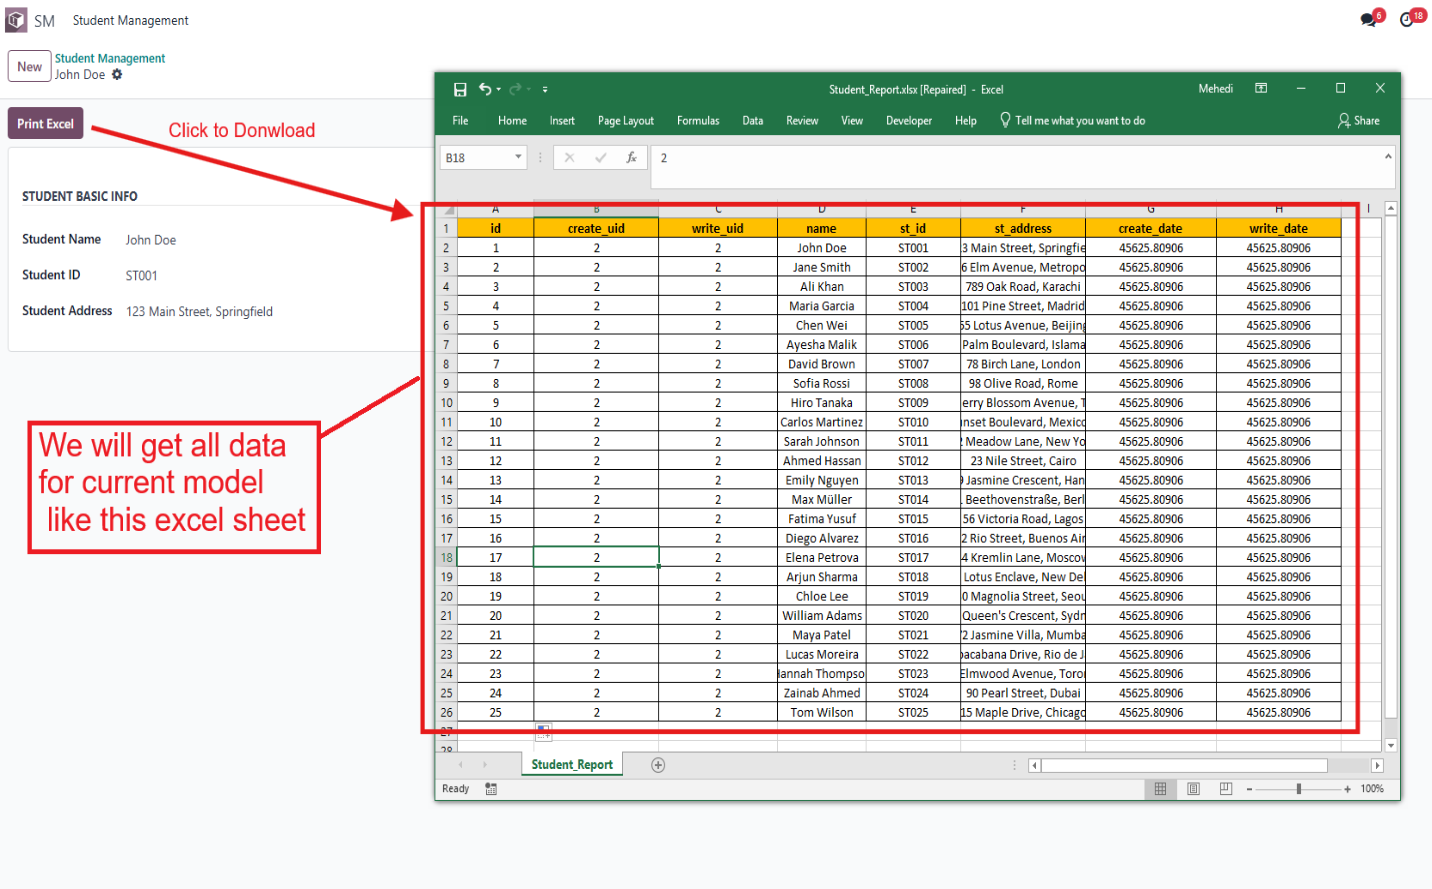Open the messages chat icon
Screen dimensions: 1432x889
[x=1369, y=20]
